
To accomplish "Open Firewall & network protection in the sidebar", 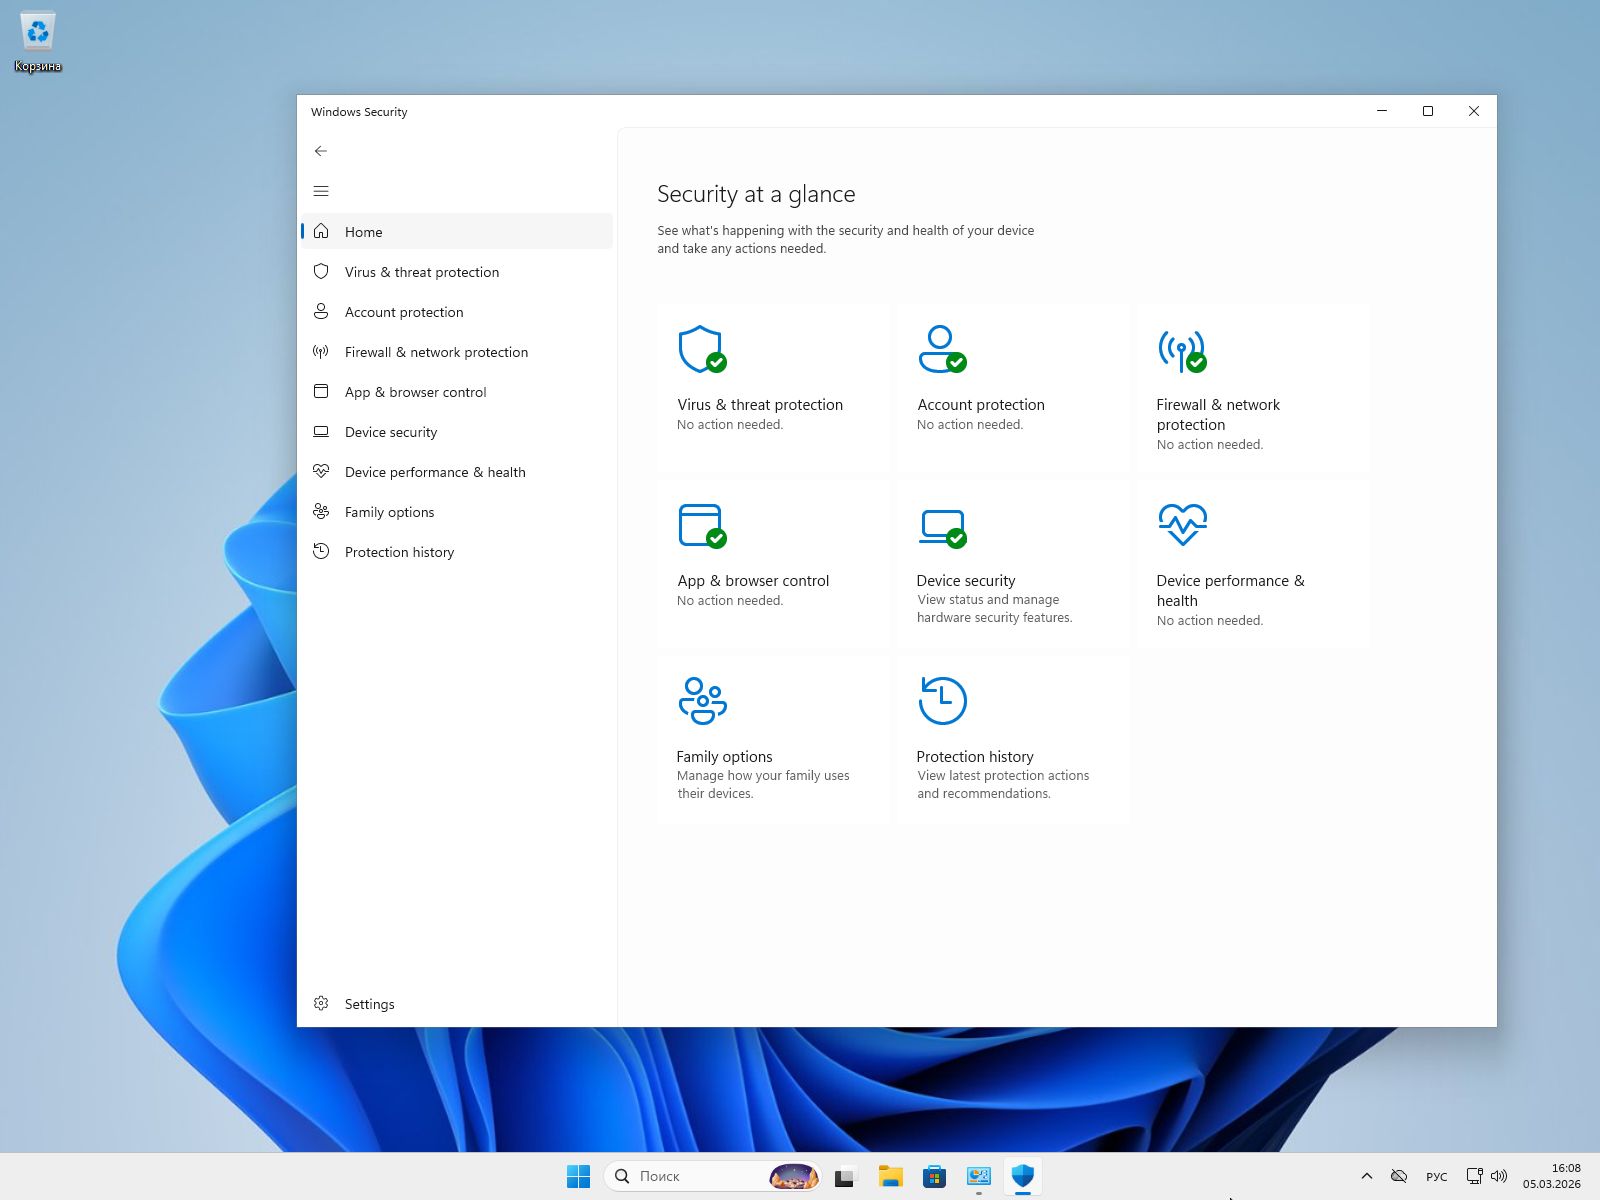I will click(x=436, y=352).
